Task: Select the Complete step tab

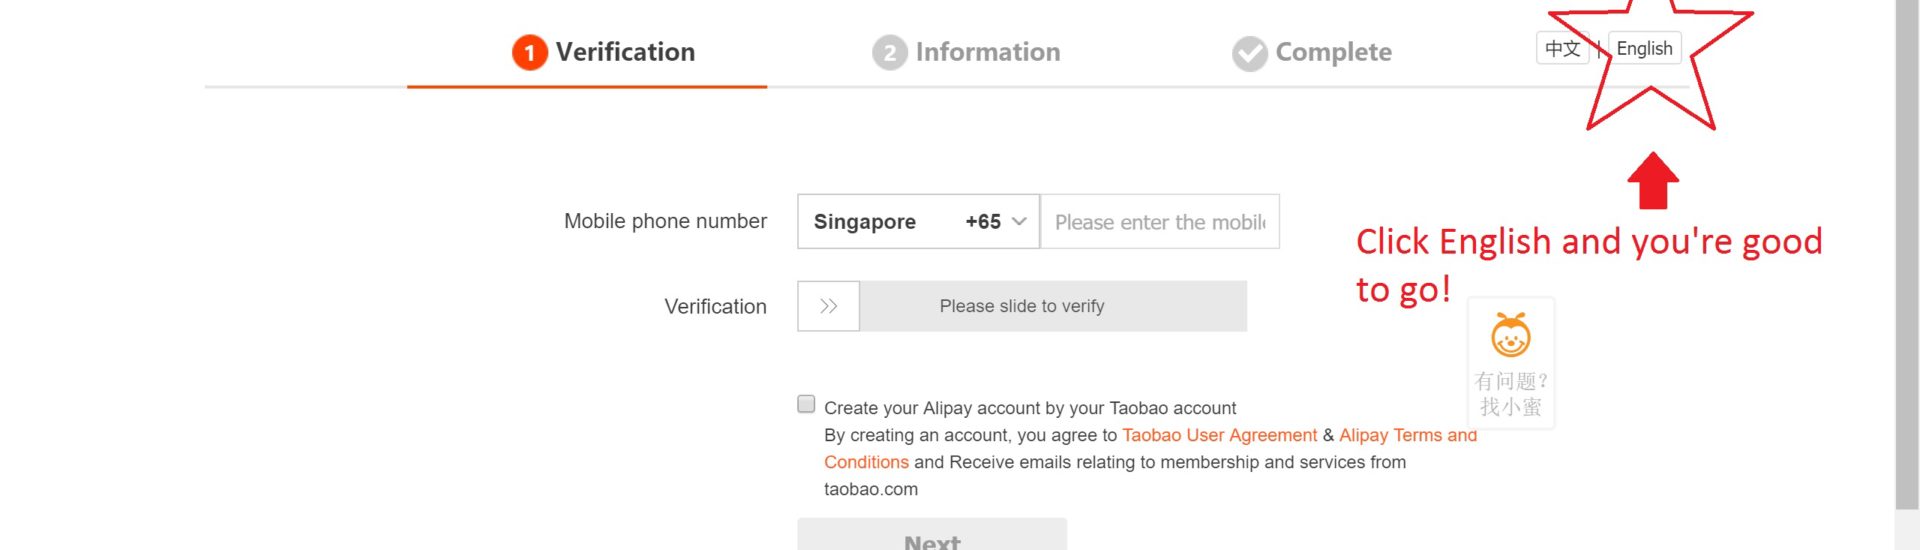Action: 1311,52
